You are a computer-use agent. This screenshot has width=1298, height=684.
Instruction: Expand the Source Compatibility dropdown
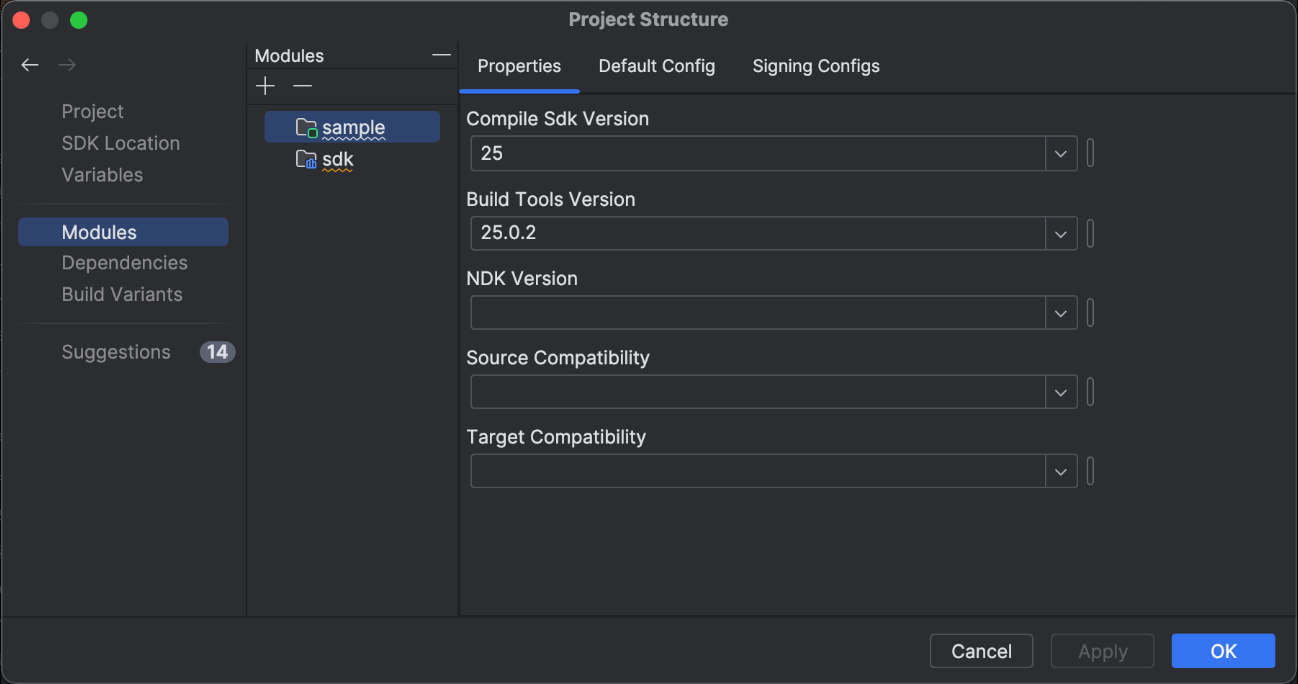[1061, 393]
